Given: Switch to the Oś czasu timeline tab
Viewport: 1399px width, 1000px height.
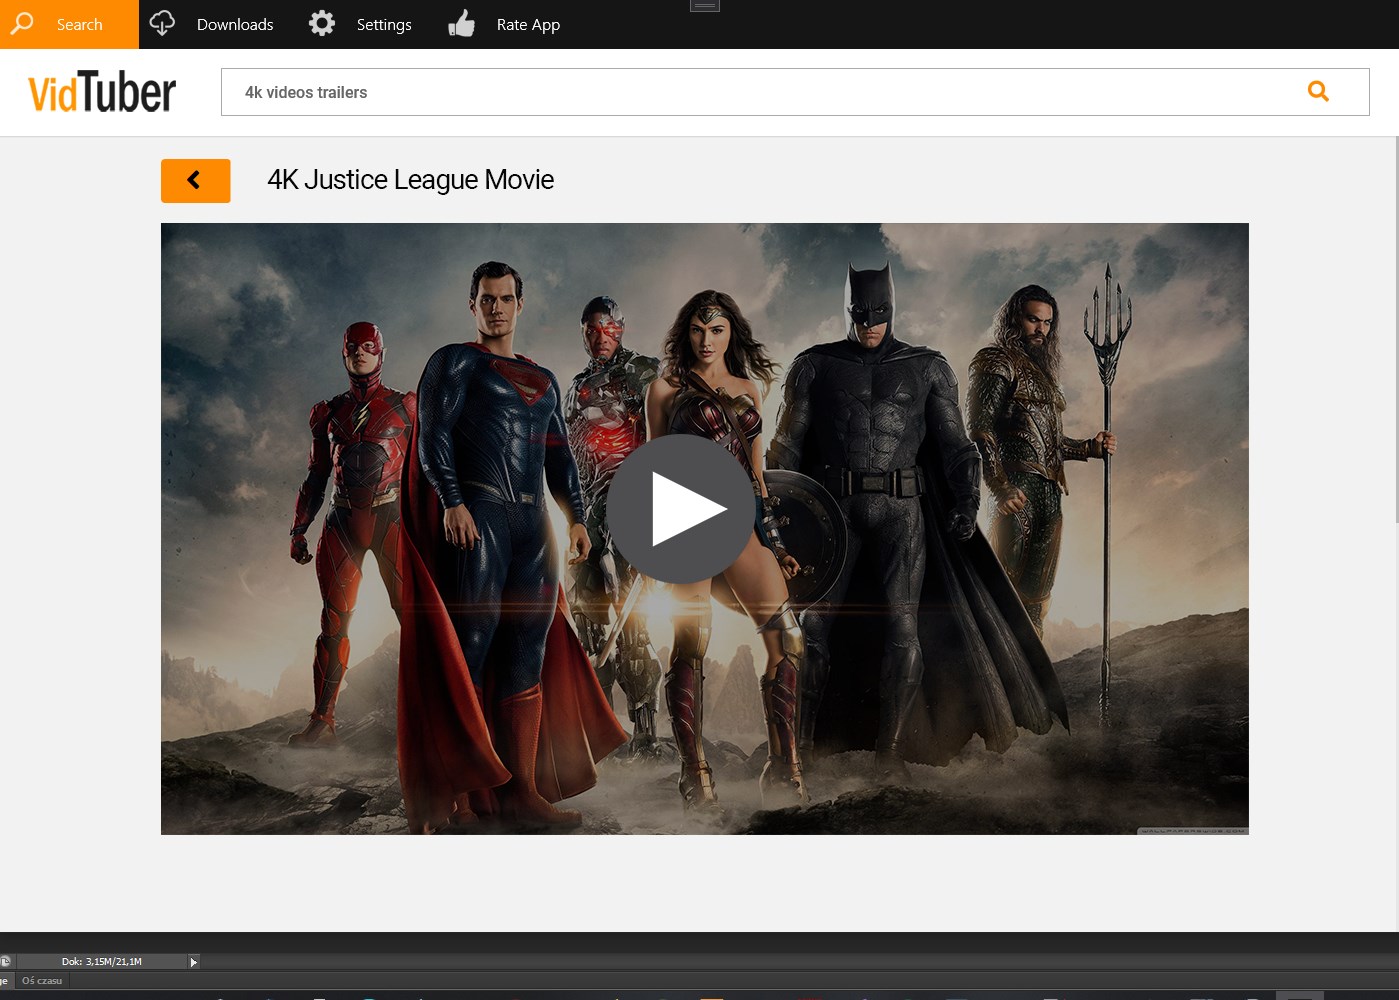Looking at the screenshot, I should 44,980.
